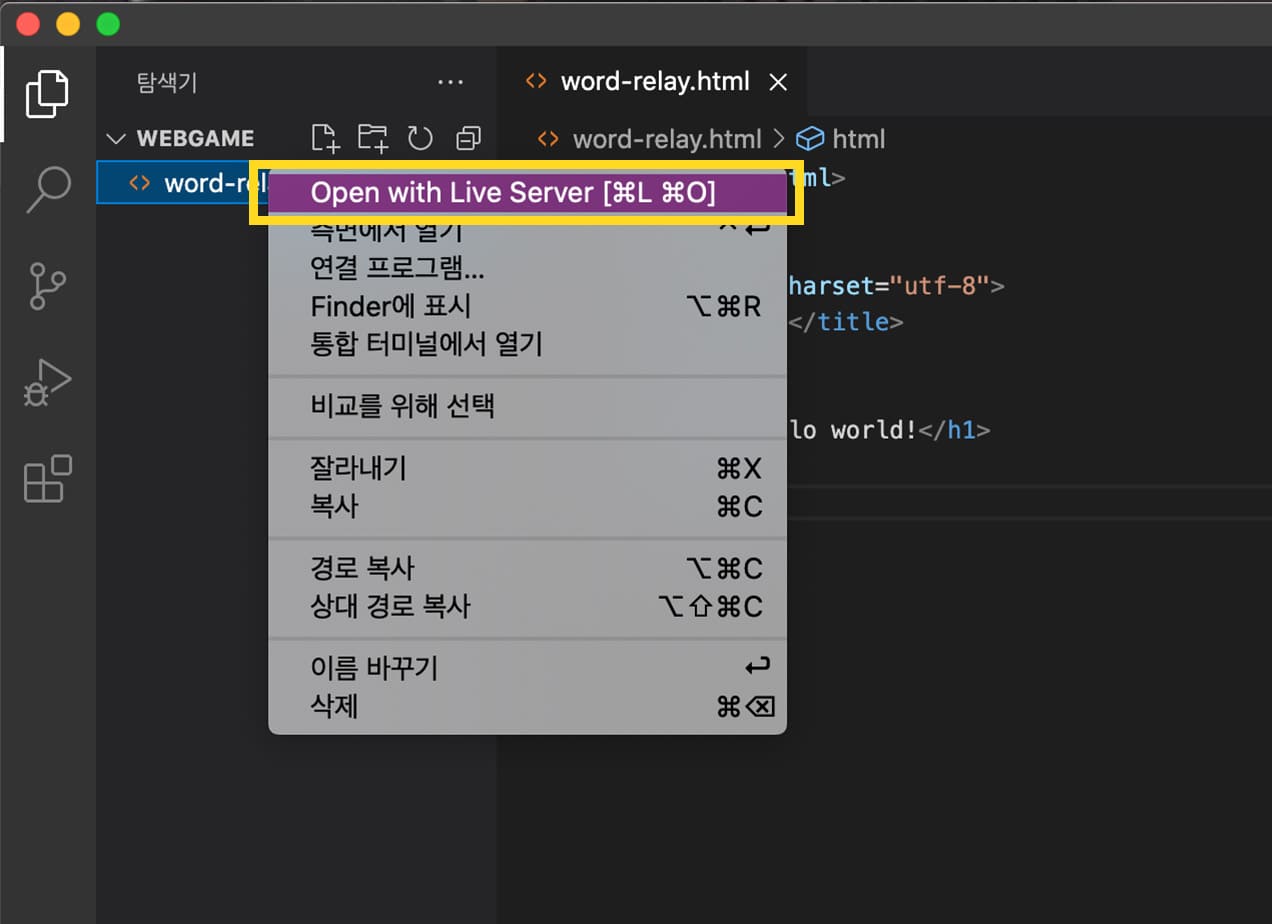The height and width of the screenshot is (924, 1272).
Task: Select the Search icon in the activity bar
Action: [47, 188]
